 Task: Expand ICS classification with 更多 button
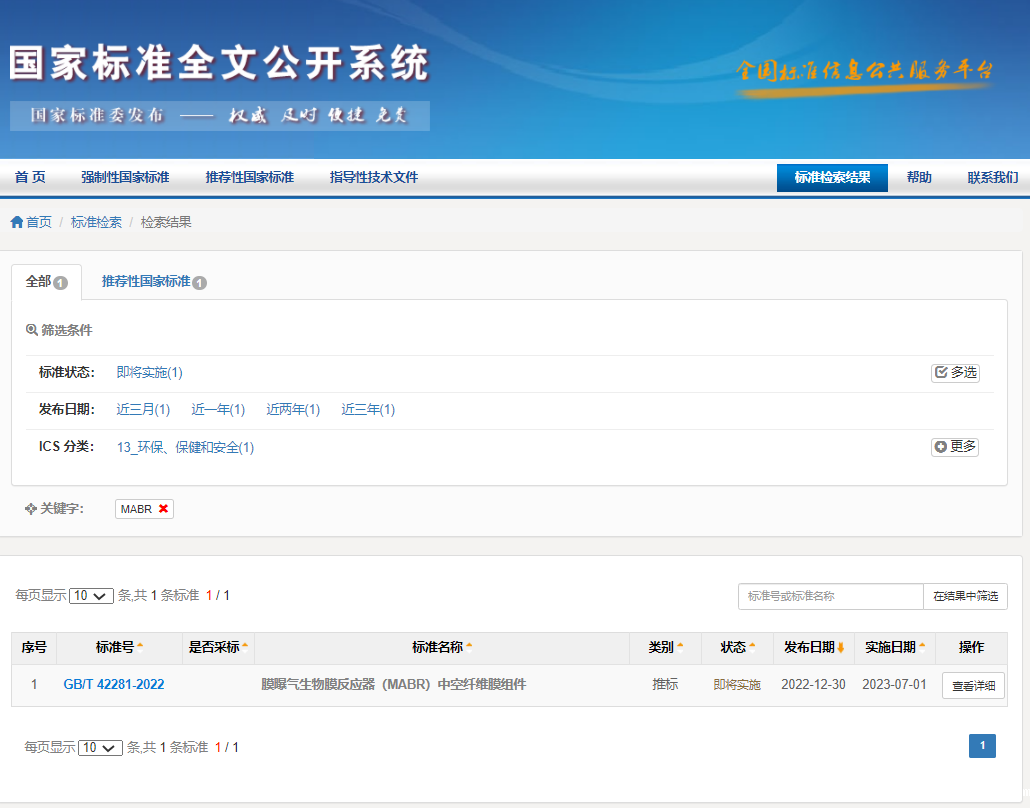point(955,447)
